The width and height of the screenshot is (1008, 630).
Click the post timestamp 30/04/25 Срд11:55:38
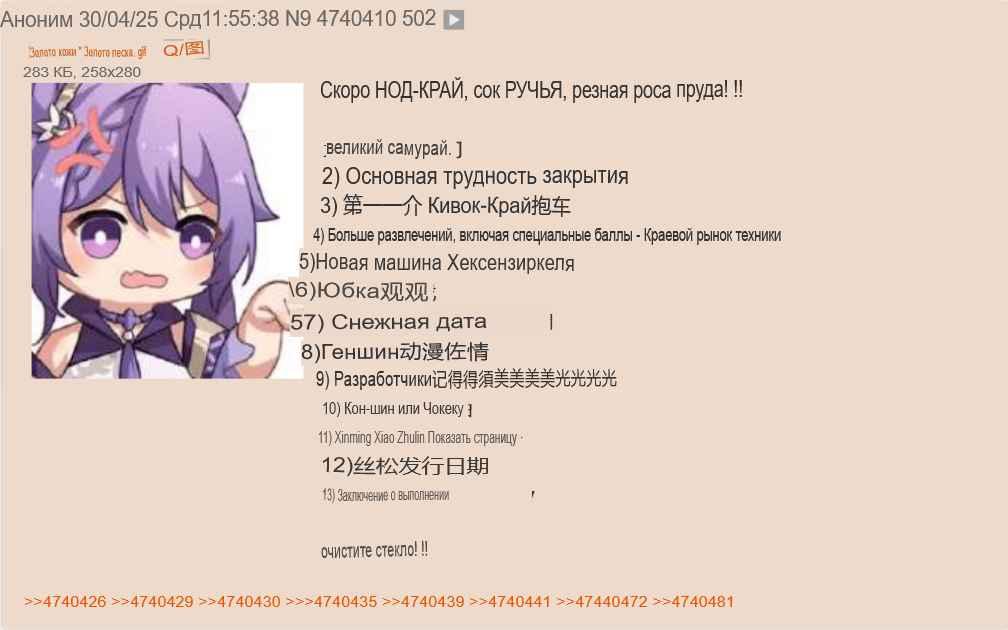click(x=179, y=19)
